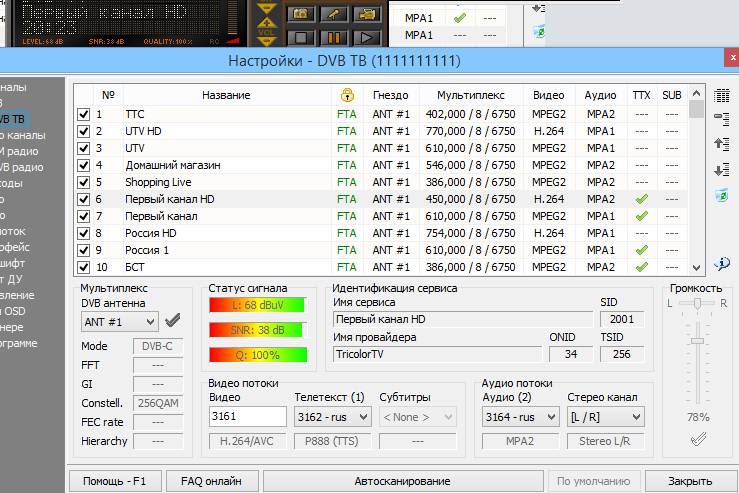Open the DVB antenna ANT #1 dropdown
Viewport: 739px width, 493px height.
pos(119,321)
